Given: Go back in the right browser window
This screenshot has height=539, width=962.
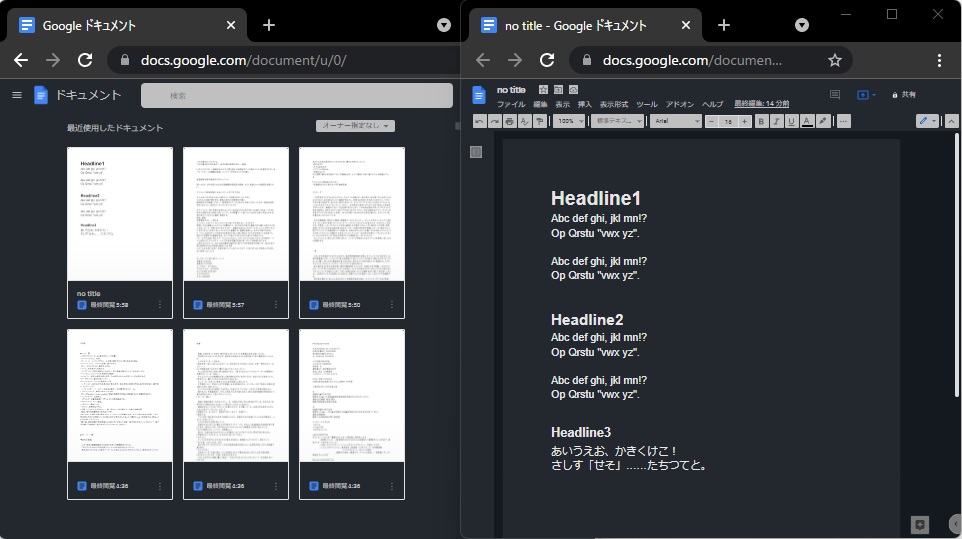Looking at the screenshot, I should pyautogui.click(x=483, y=60).
